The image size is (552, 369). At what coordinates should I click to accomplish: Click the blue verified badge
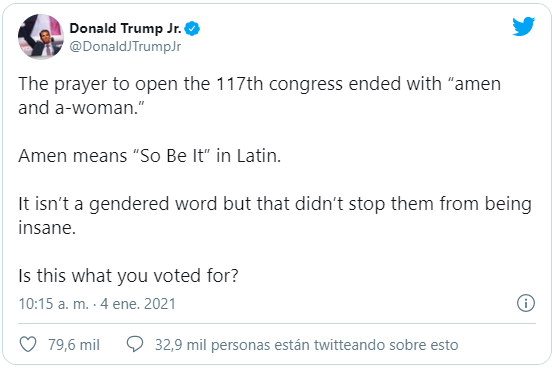tap(192, 29)
